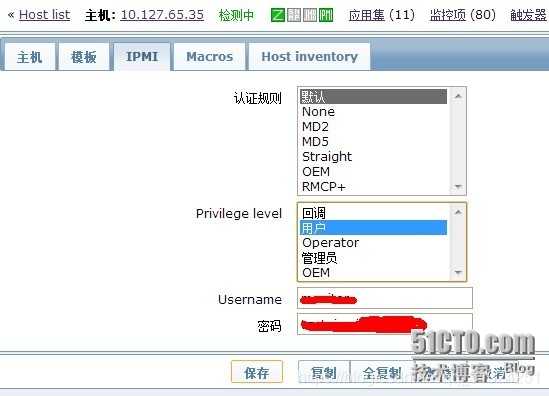Image resolution: width=549 pixels, height=396 pixels.
Task: Click the 复制 clone button
Action: pos(324,372)
